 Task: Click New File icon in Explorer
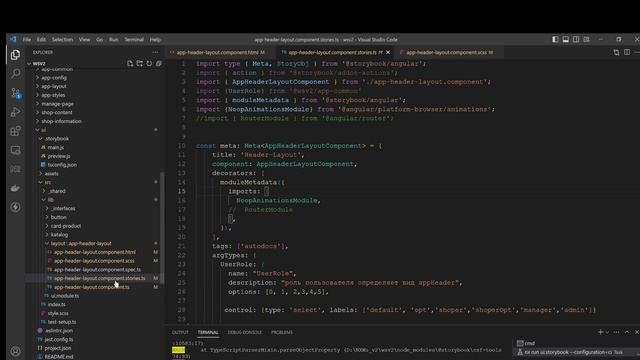click(x=130, y=63)
